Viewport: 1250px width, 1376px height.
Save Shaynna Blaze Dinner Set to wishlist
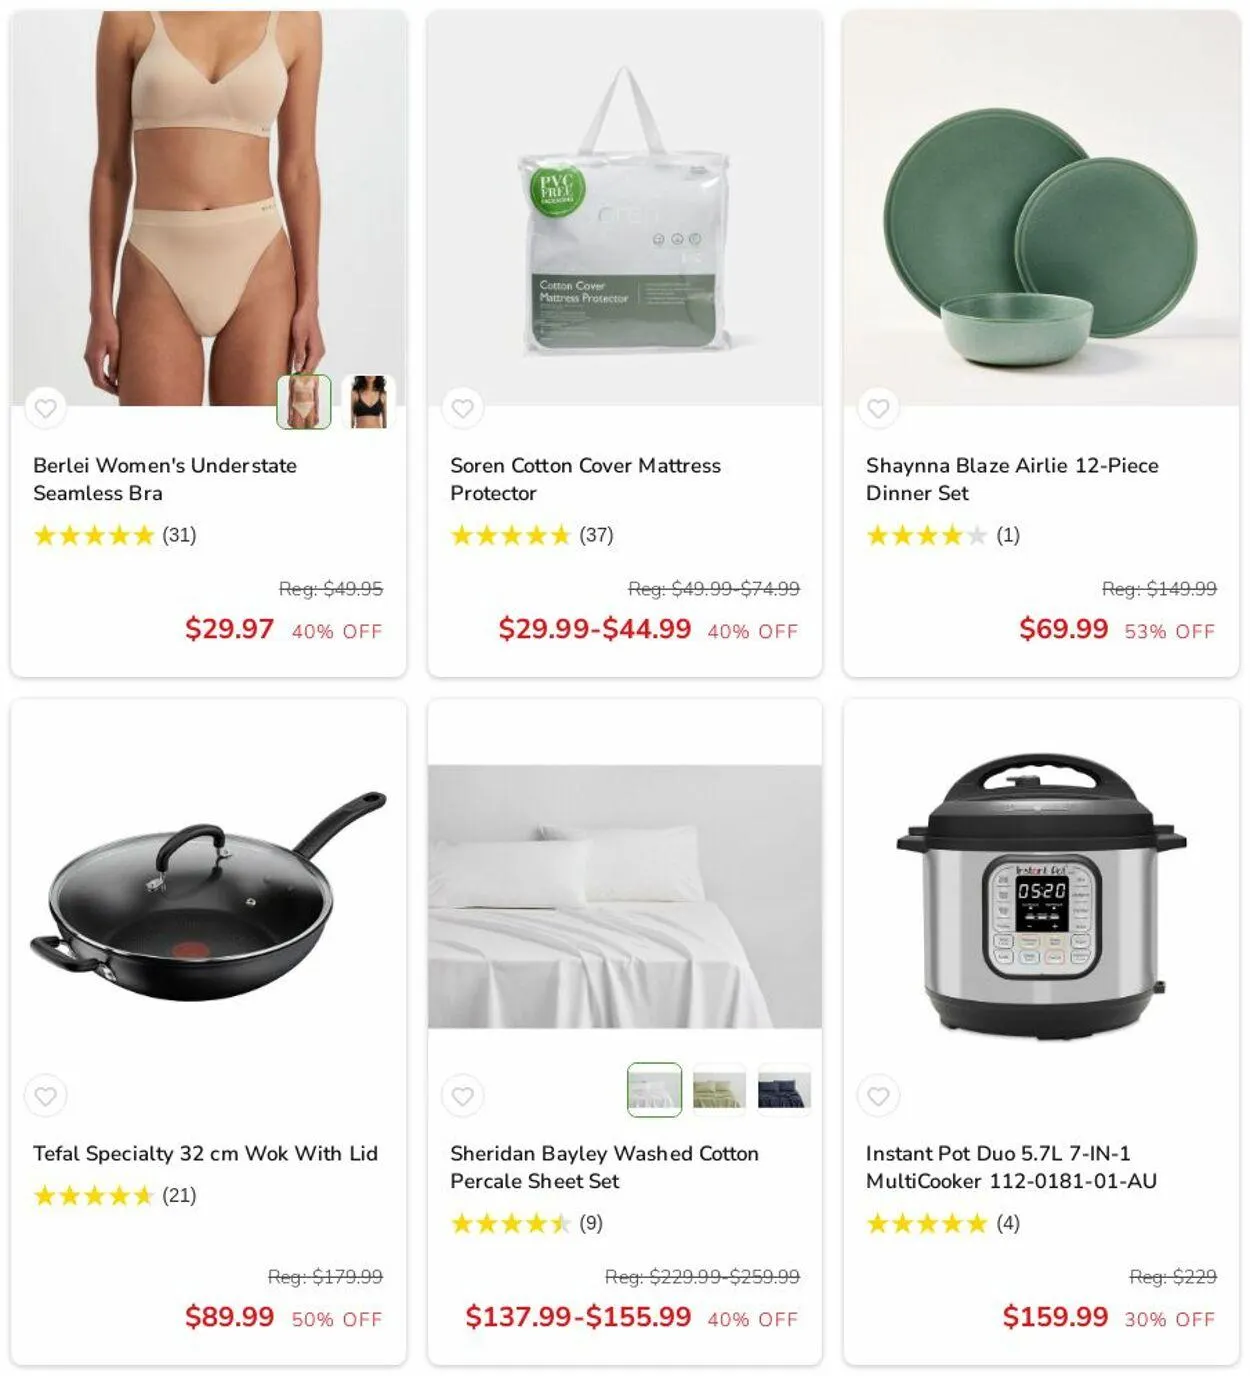pos(878,407)
